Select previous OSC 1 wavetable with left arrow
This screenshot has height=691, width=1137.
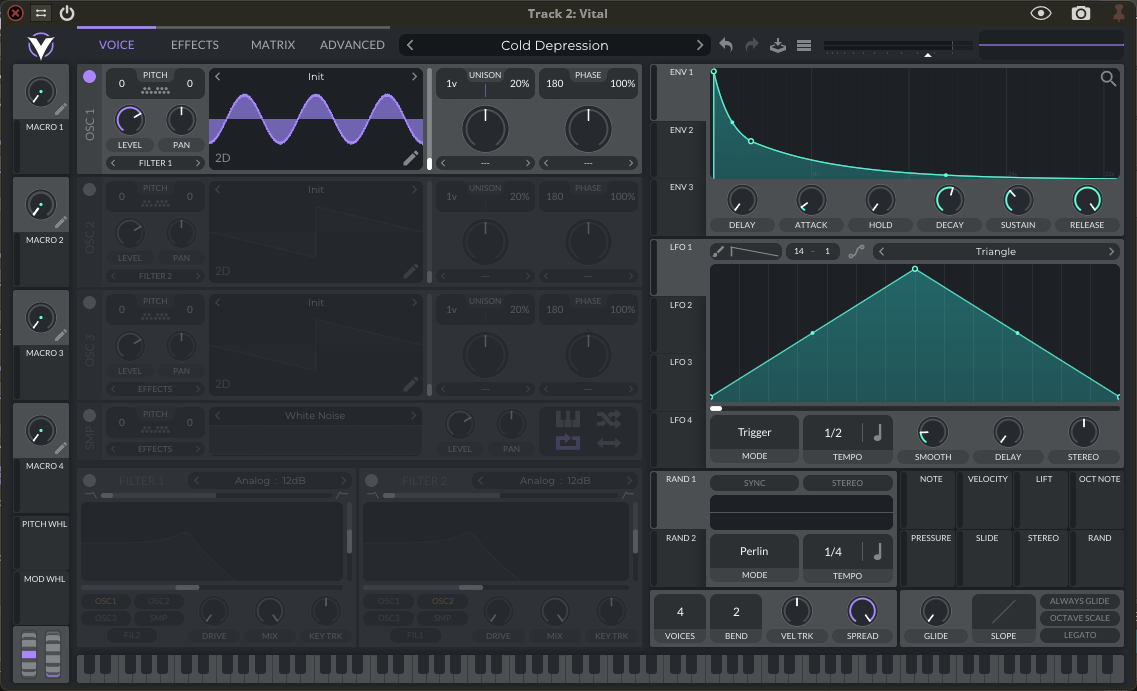(x=218, y=77)
